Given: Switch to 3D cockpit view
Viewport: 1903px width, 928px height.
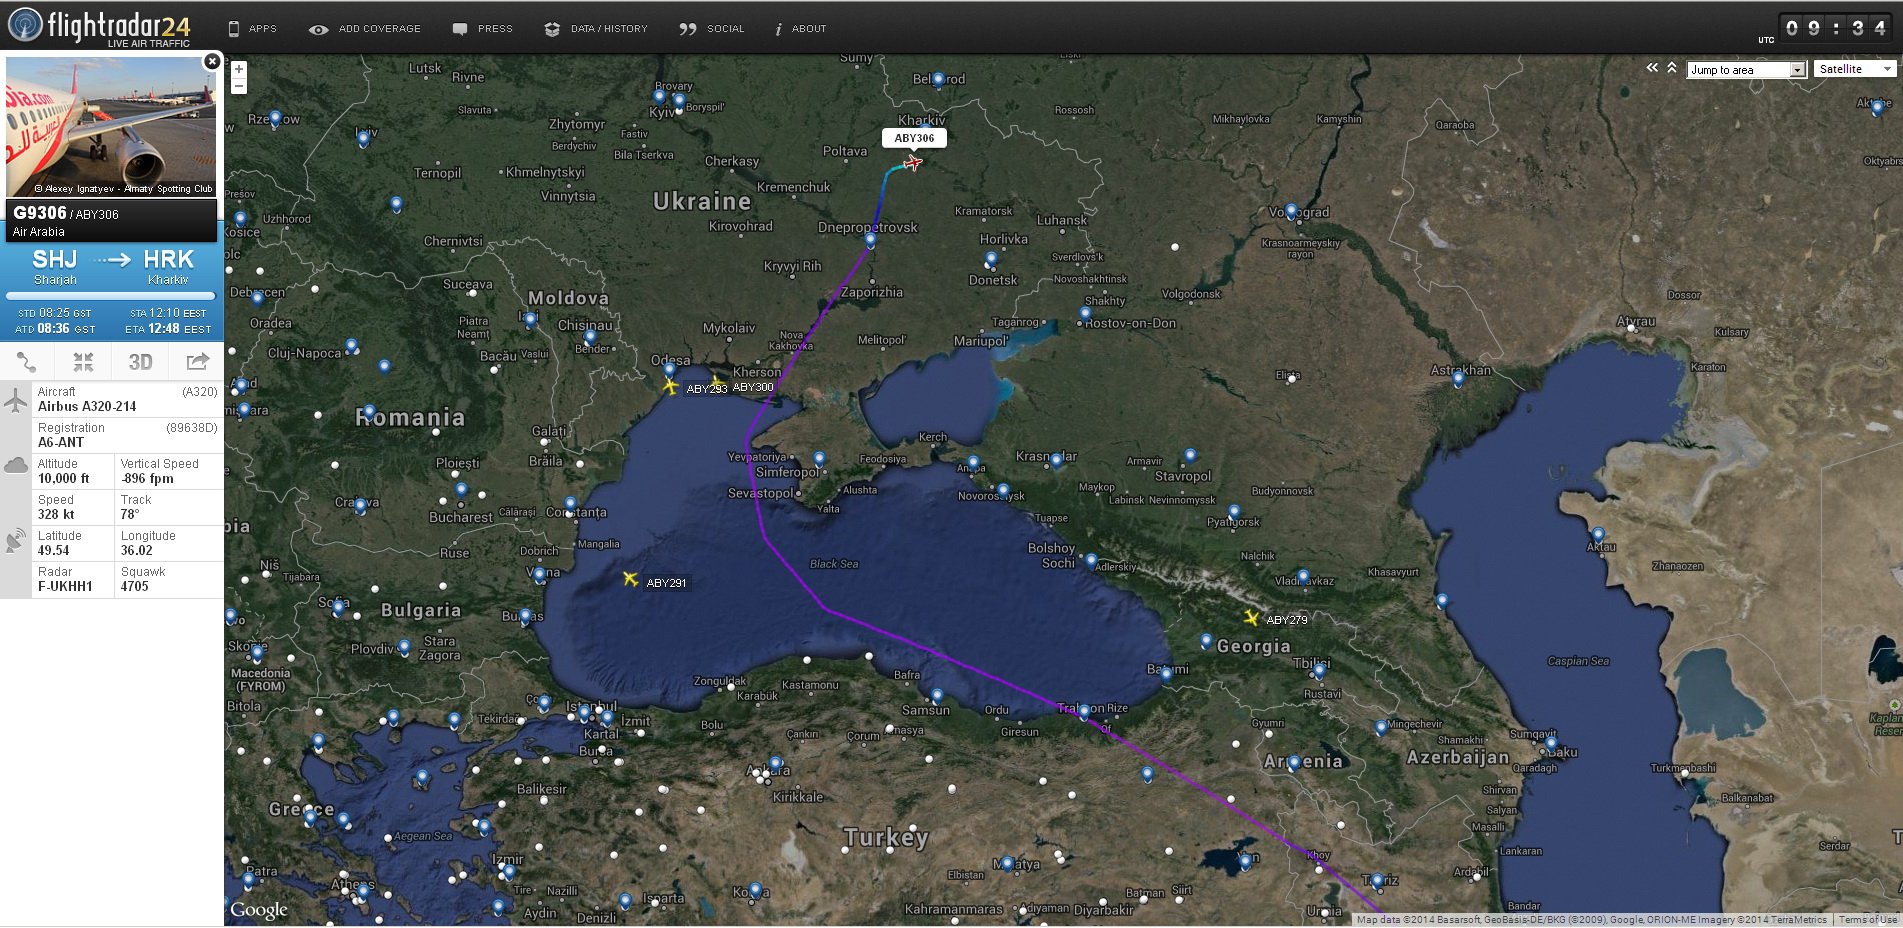Looking at the screenshot, I should [x=140, y=362].
